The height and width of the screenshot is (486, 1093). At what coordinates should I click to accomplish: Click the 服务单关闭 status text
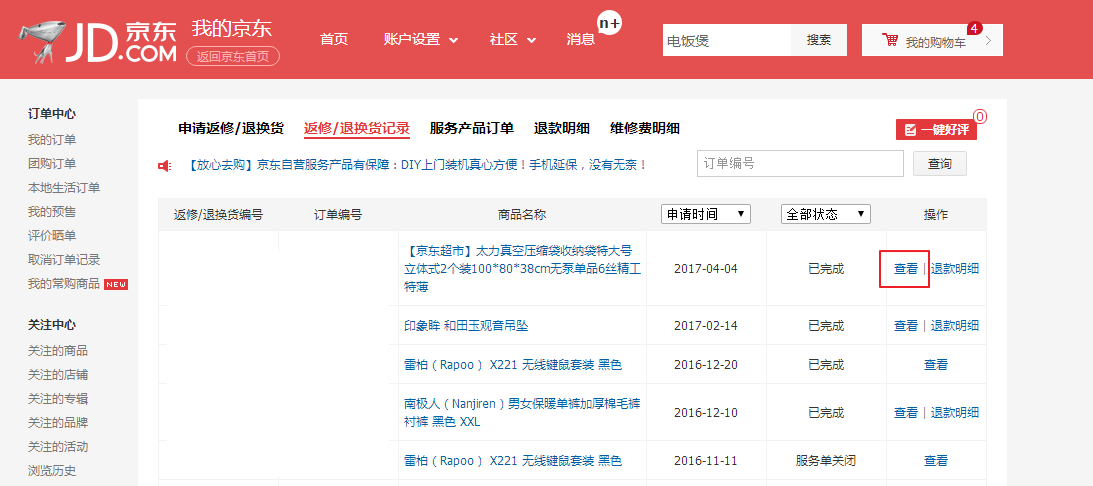[x=825, y=461]
